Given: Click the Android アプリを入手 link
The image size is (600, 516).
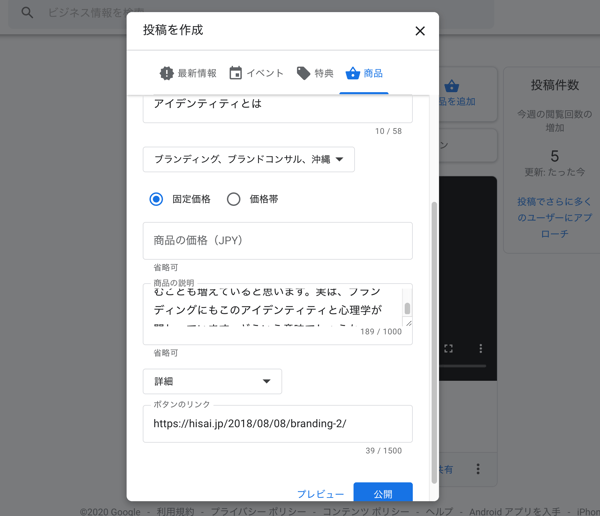Looking at the screenshot, I should tap(515, 511).
